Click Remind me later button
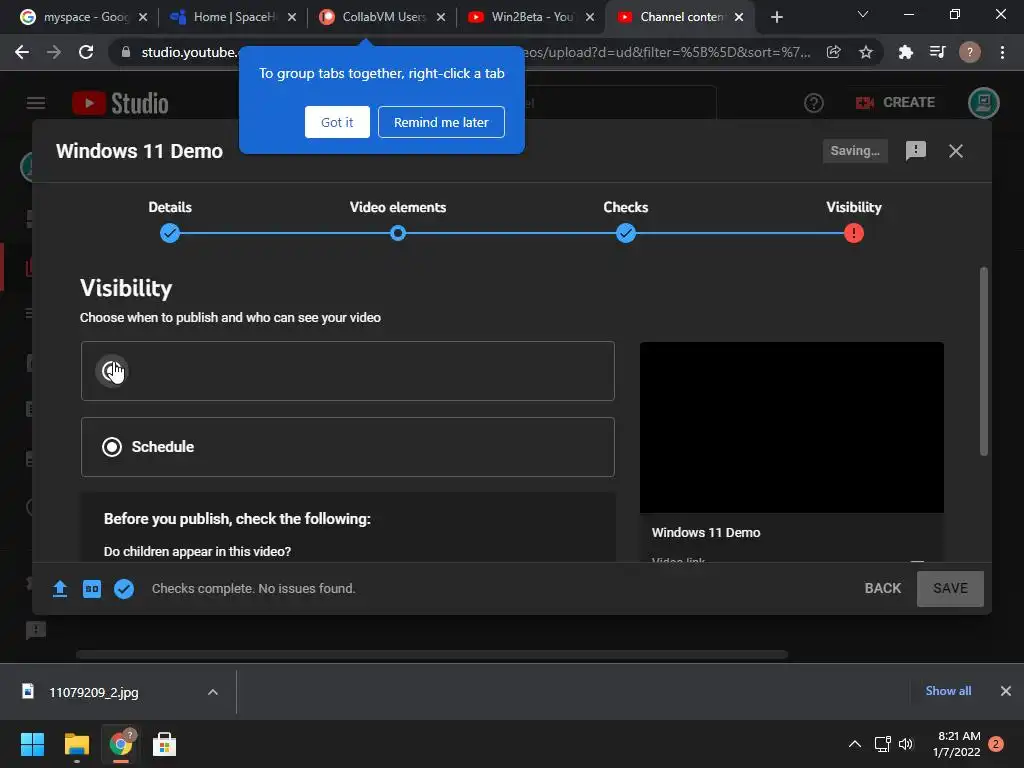Screen dimensions: 1024x768 (441, 122)
